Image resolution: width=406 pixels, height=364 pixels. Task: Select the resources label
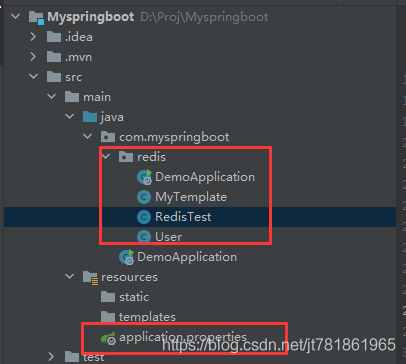(x=129, y=277)
